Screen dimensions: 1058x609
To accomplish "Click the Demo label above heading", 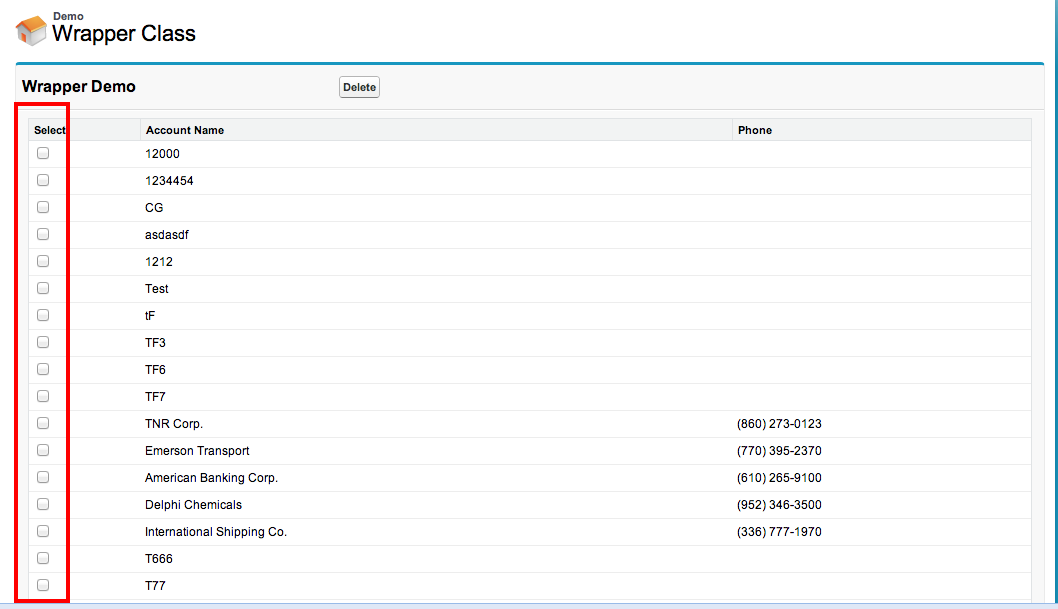I will (x=68, y=16).
